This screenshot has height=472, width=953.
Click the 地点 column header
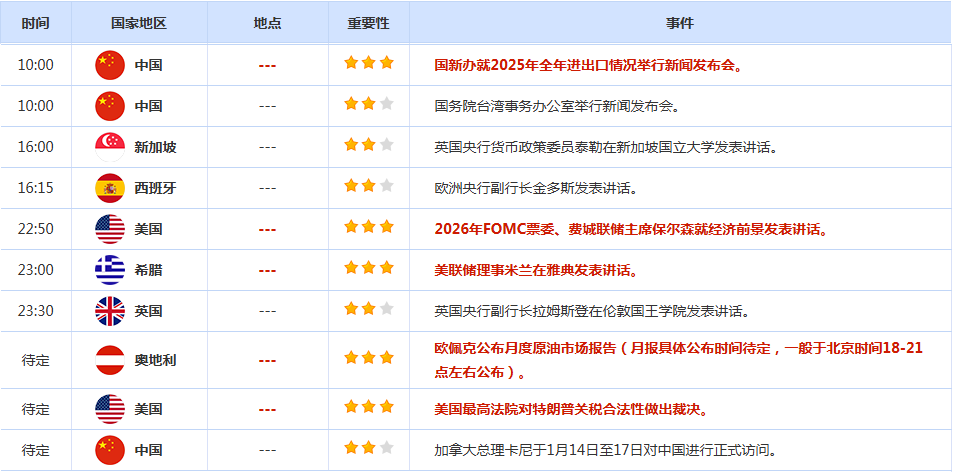pos(267,23)
